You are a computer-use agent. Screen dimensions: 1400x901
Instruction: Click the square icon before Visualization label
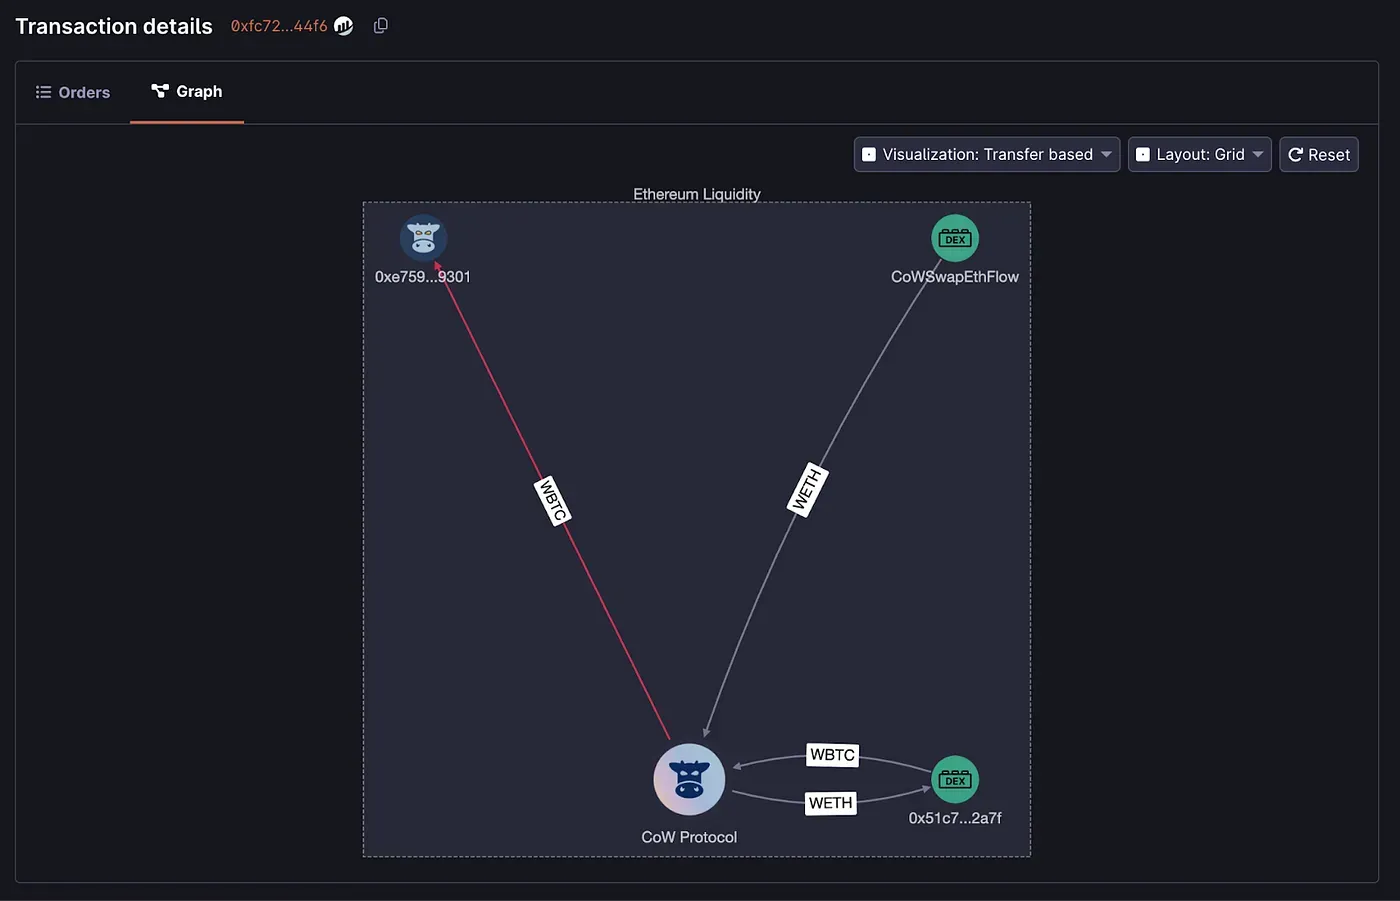869,154
